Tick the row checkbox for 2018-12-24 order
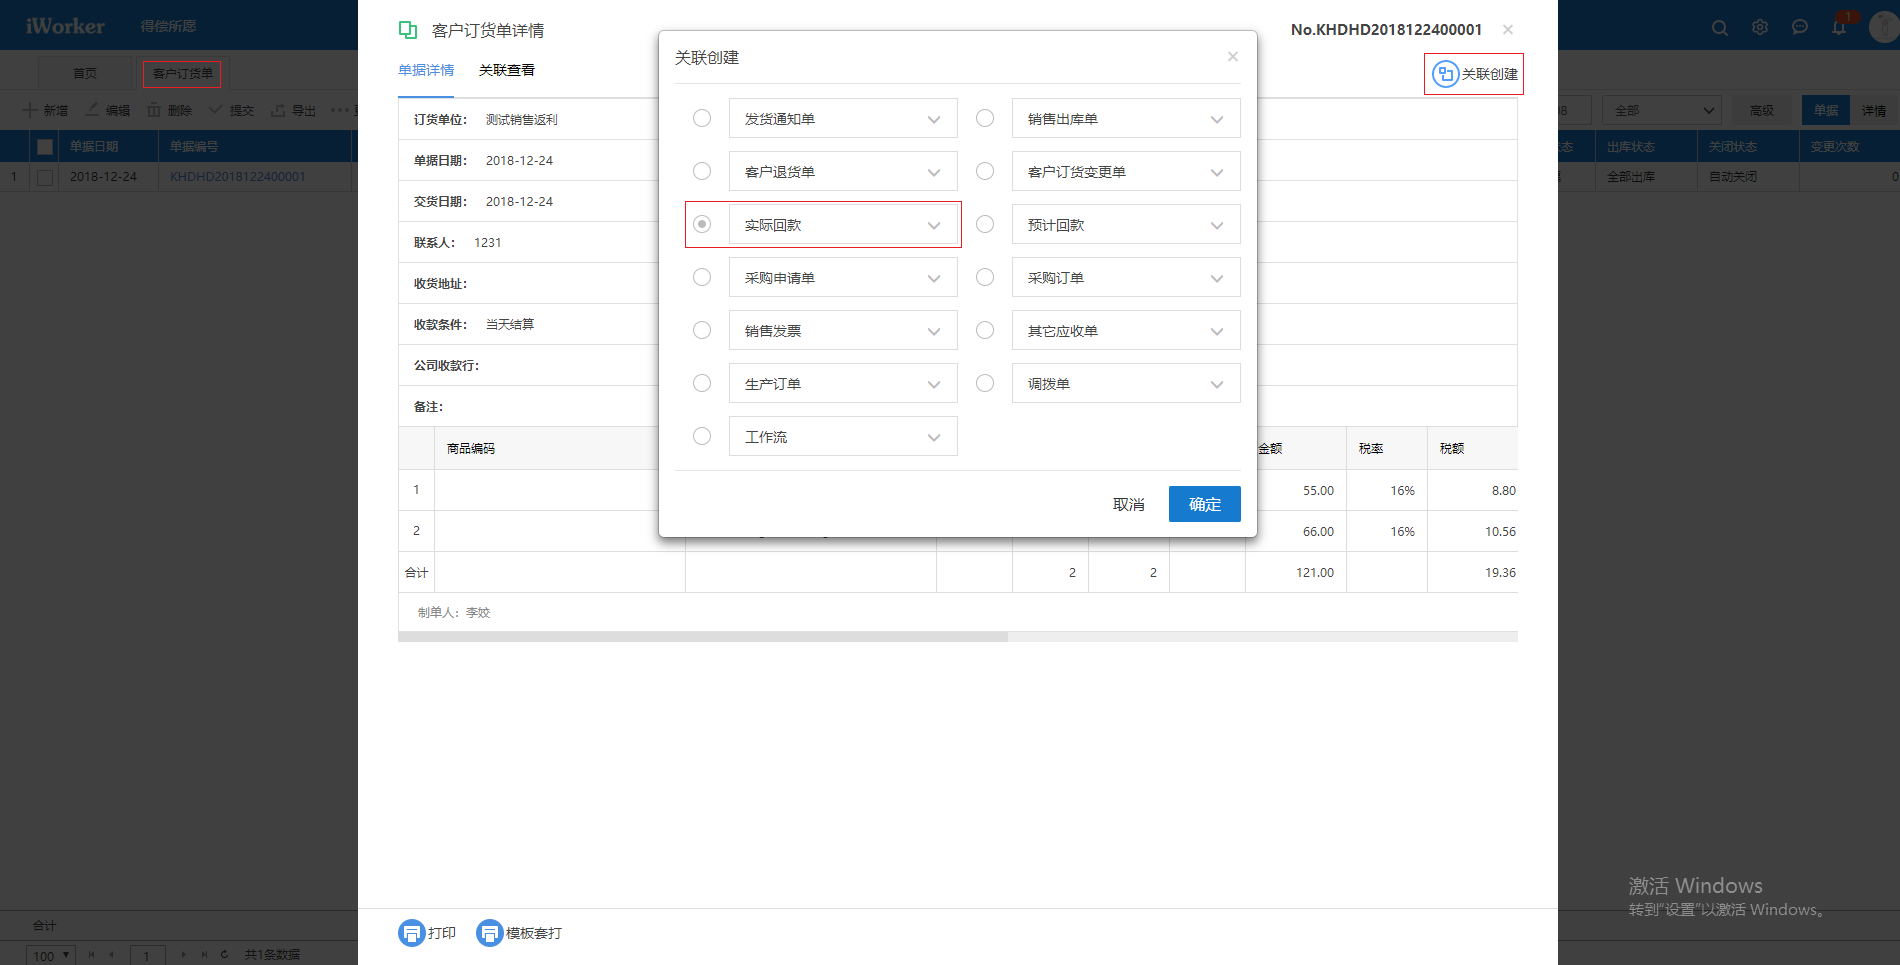This screenshot has height=965, width=1900. pos(45,177)
